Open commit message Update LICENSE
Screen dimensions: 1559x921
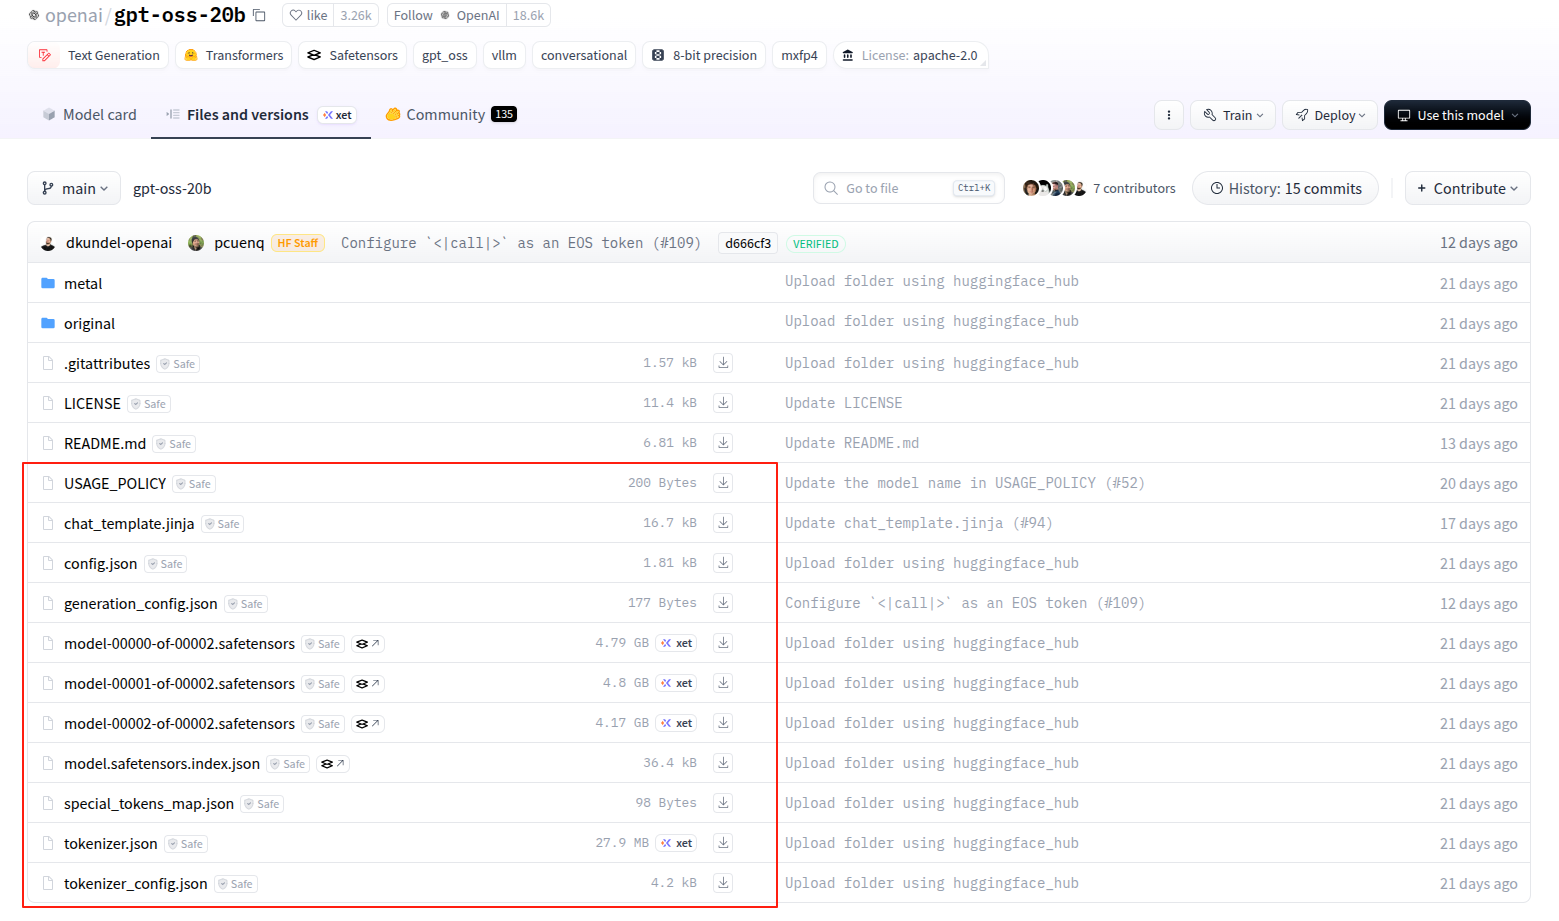843,403
